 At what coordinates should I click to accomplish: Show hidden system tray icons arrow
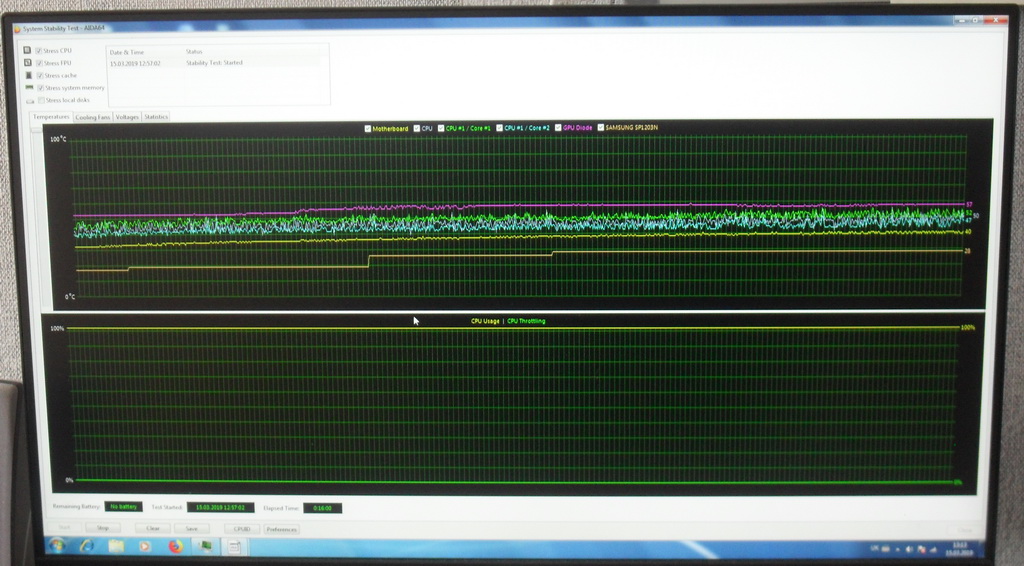click(897, 549)
